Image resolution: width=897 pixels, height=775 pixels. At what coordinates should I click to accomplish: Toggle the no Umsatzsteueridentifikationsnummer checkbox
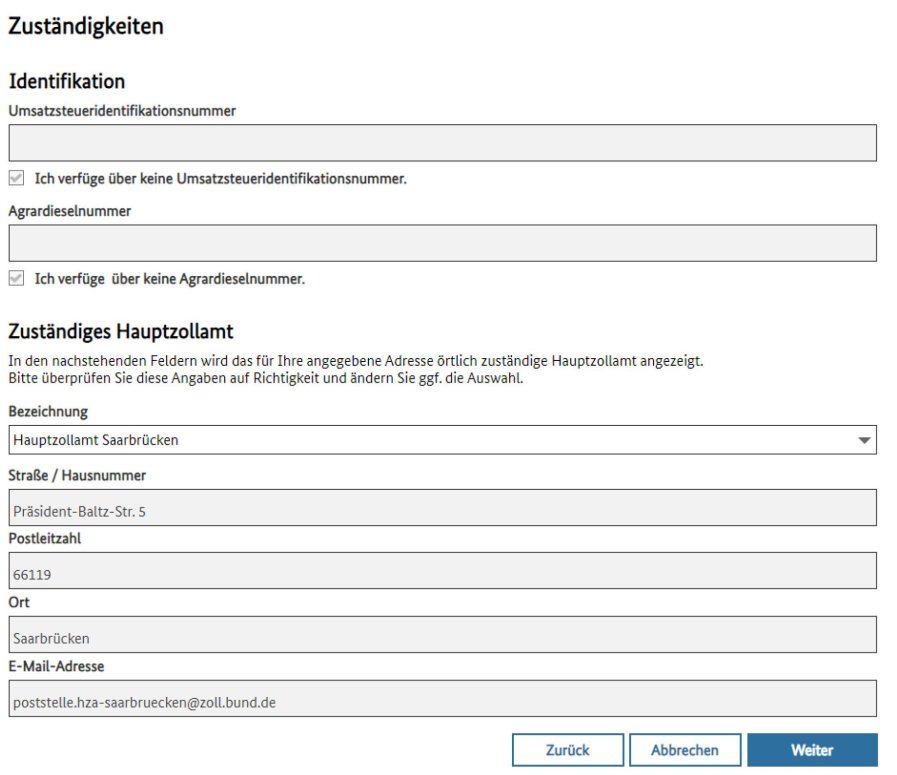click(16, 179)
